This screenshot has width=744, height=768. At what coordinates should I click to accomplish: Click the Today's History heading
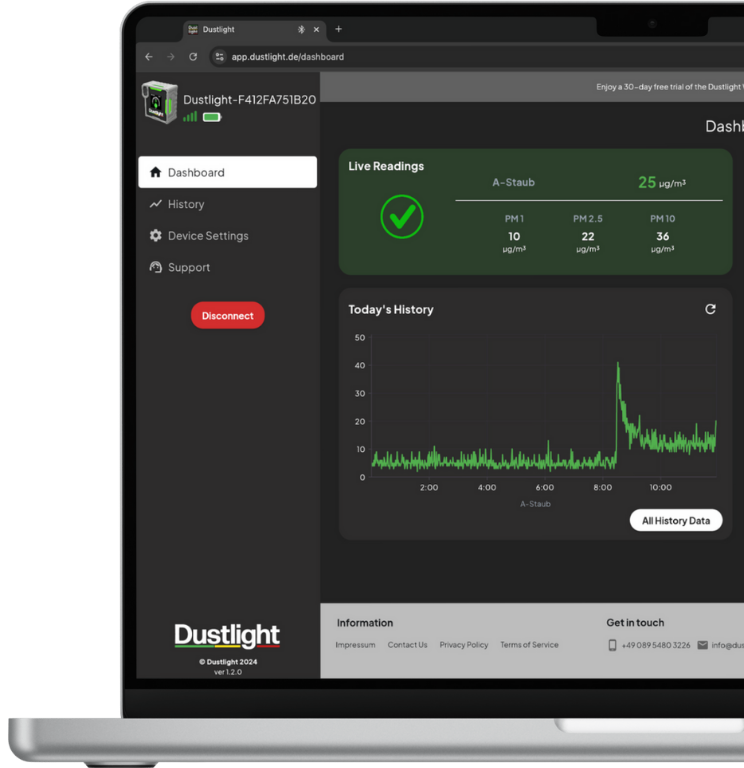pos(391,310)
